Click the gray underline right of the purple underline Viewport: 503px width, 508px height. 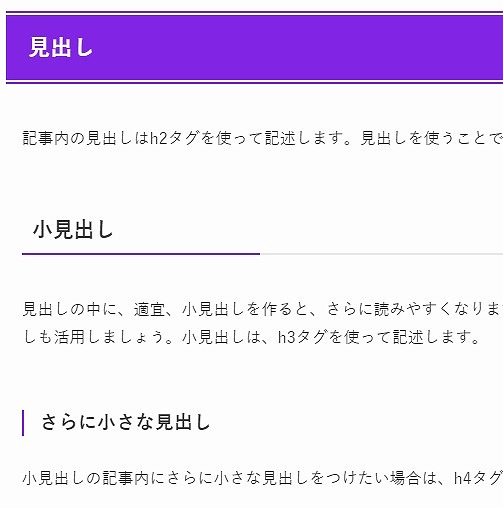point(381,254)
